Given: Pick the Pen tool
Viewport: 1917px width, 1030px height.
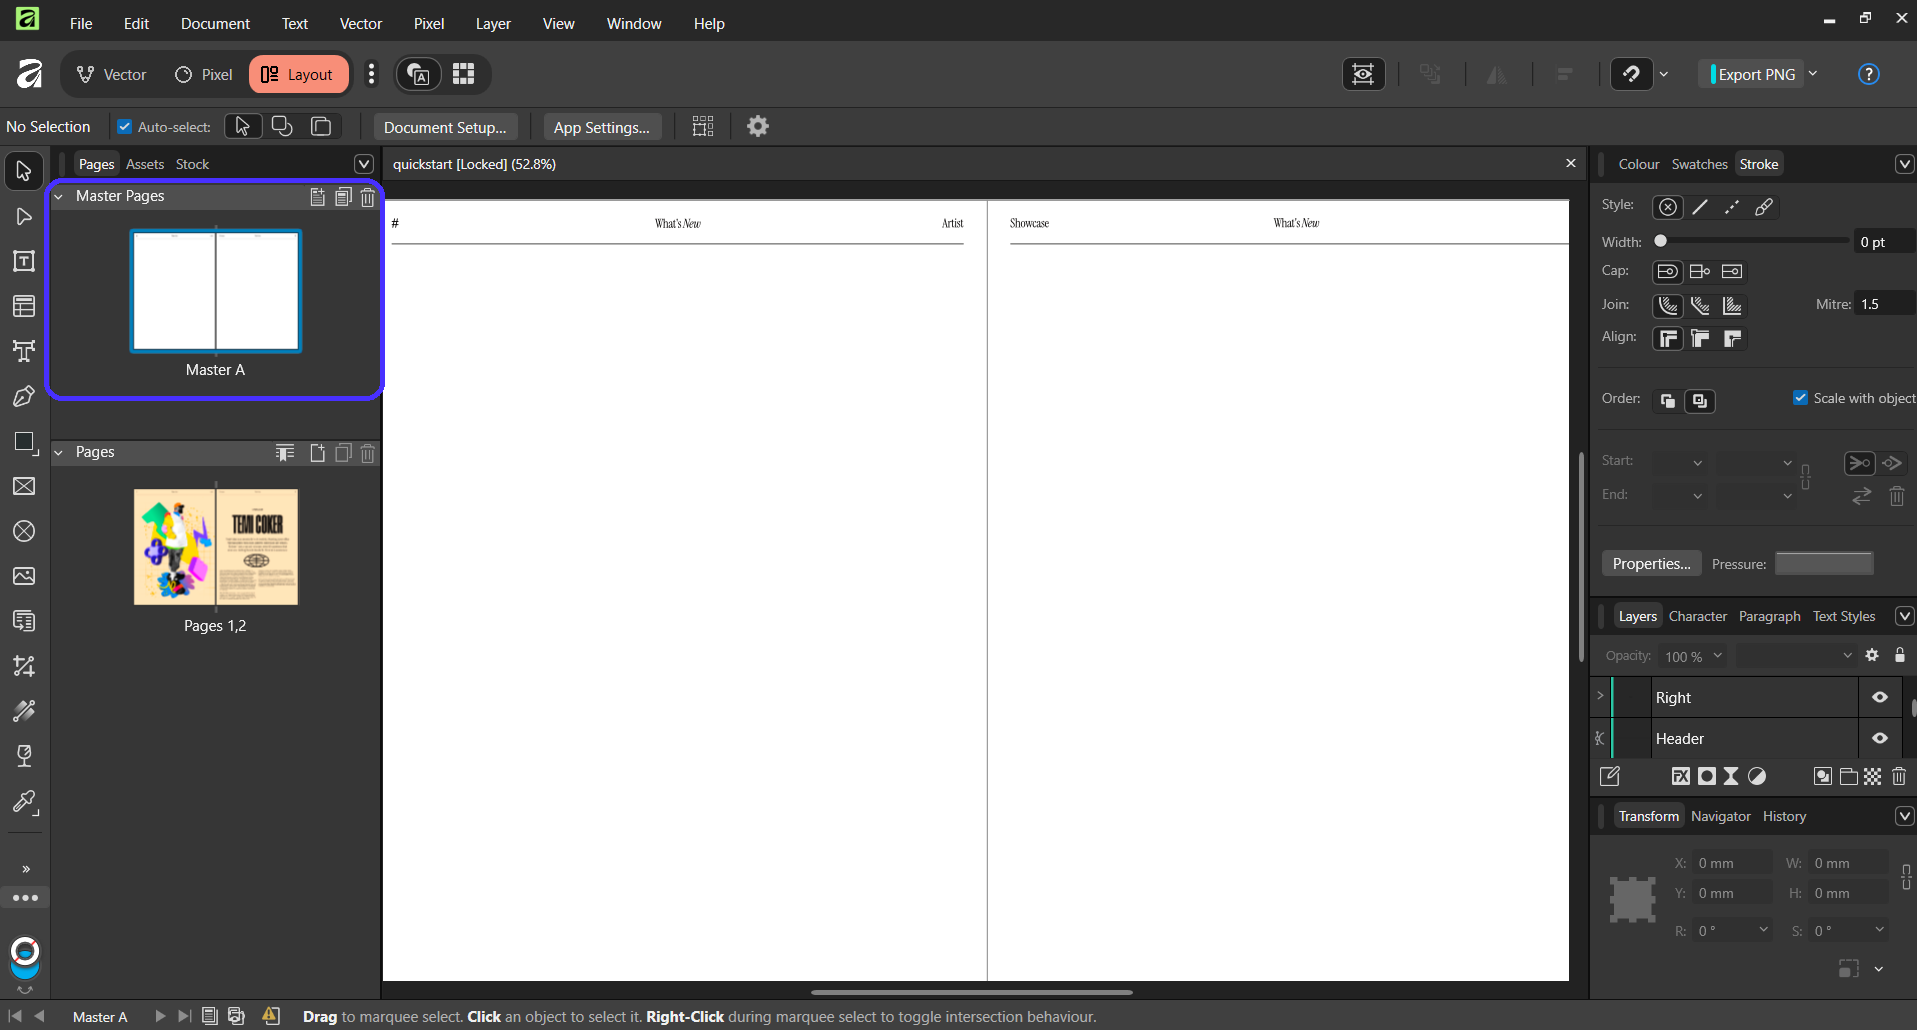Looking at the screenshot, I should 24,396.
